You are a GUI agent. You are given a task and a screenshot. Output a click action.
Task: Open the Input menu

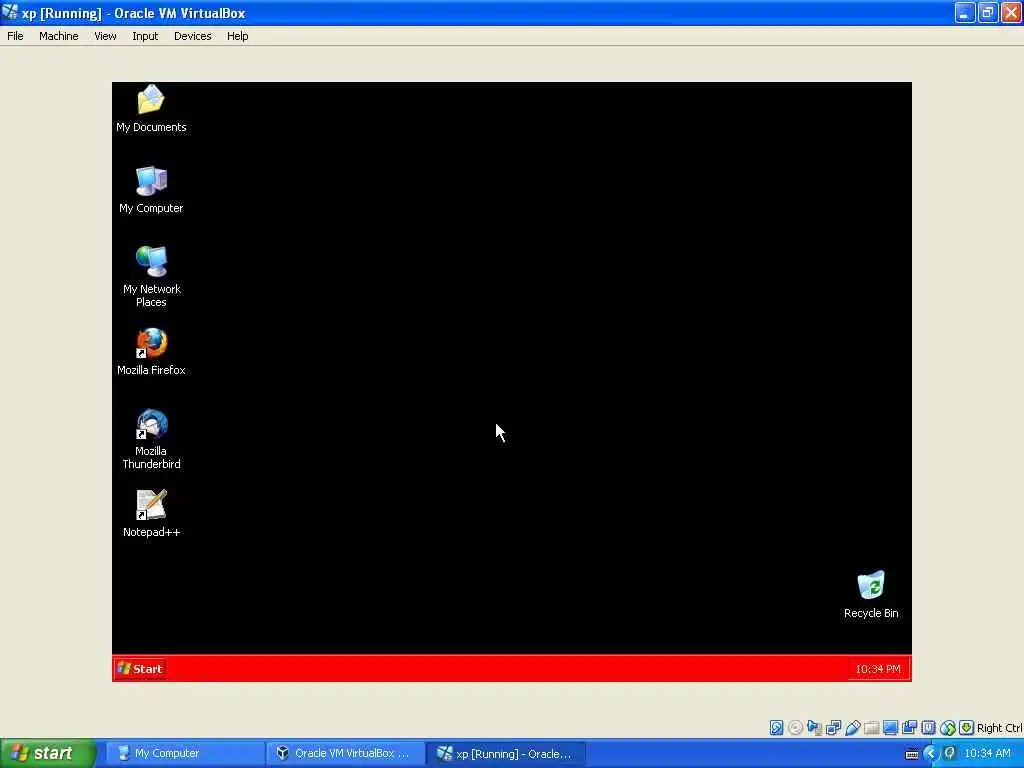pos(145,36)
